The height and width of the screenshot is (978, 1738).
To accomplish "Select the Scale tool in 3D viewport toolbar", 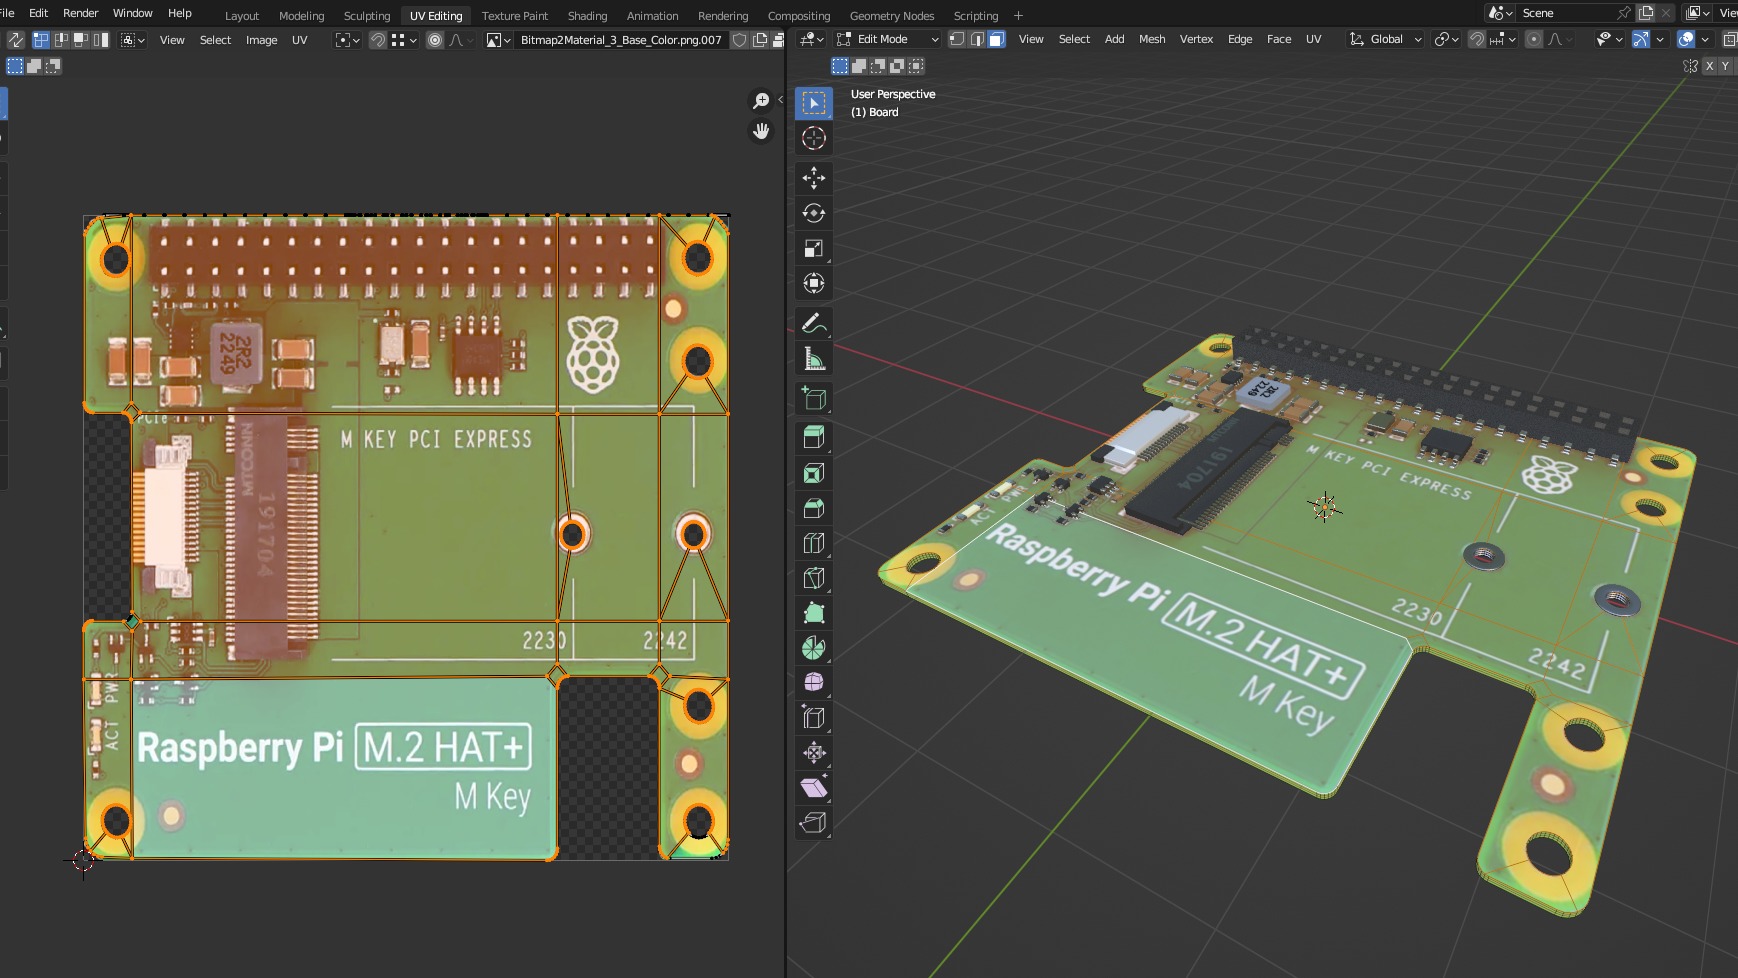I will click(x=814, y=248).
